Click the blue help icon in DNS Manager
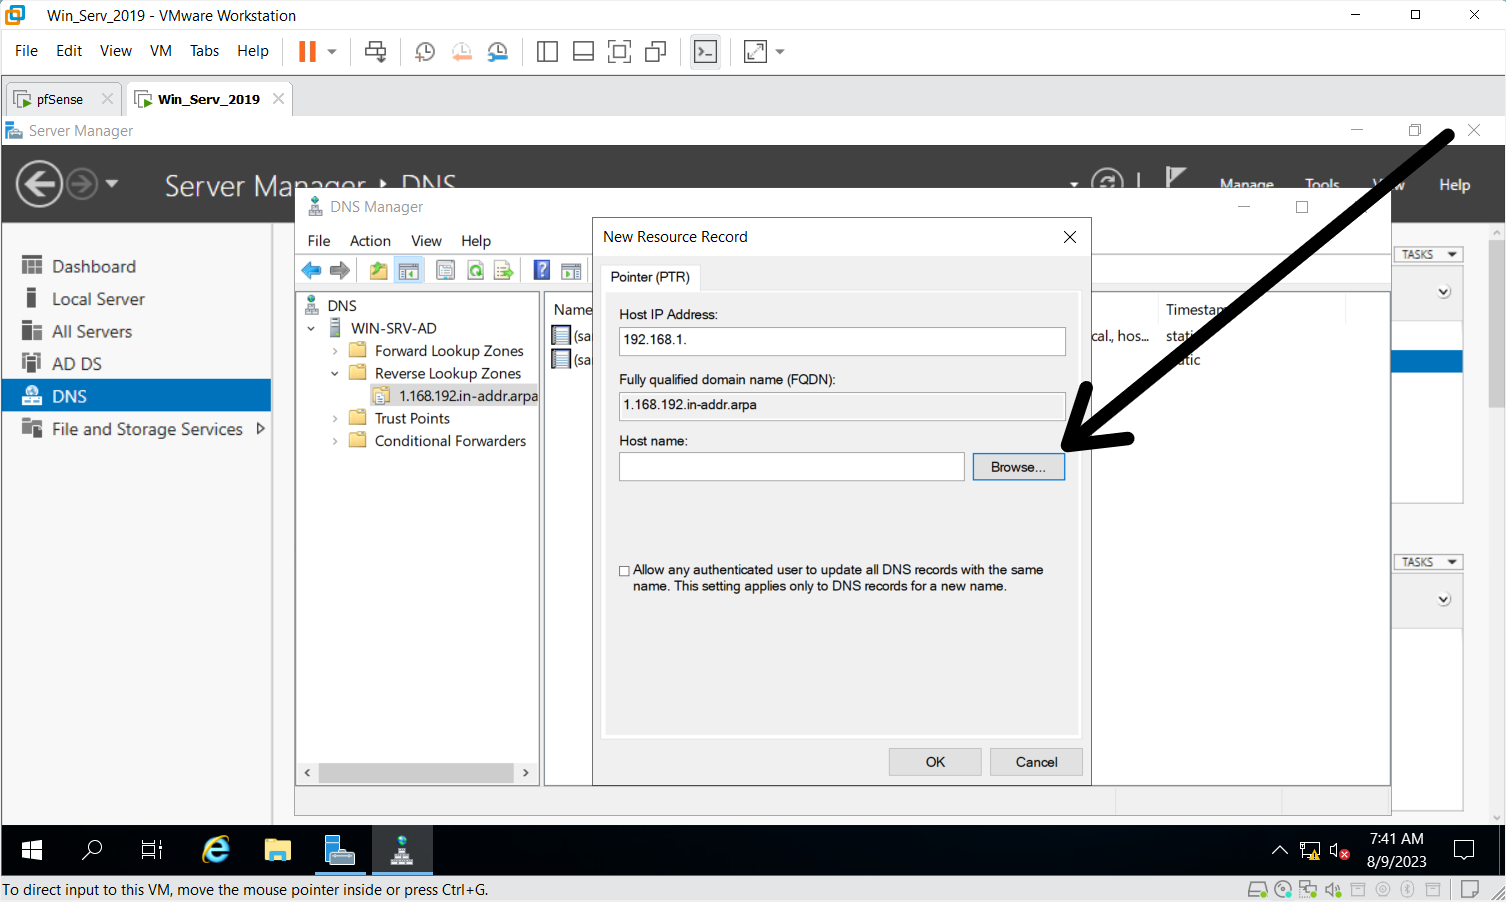The image size is (1506, 902). tap(542, 270)
